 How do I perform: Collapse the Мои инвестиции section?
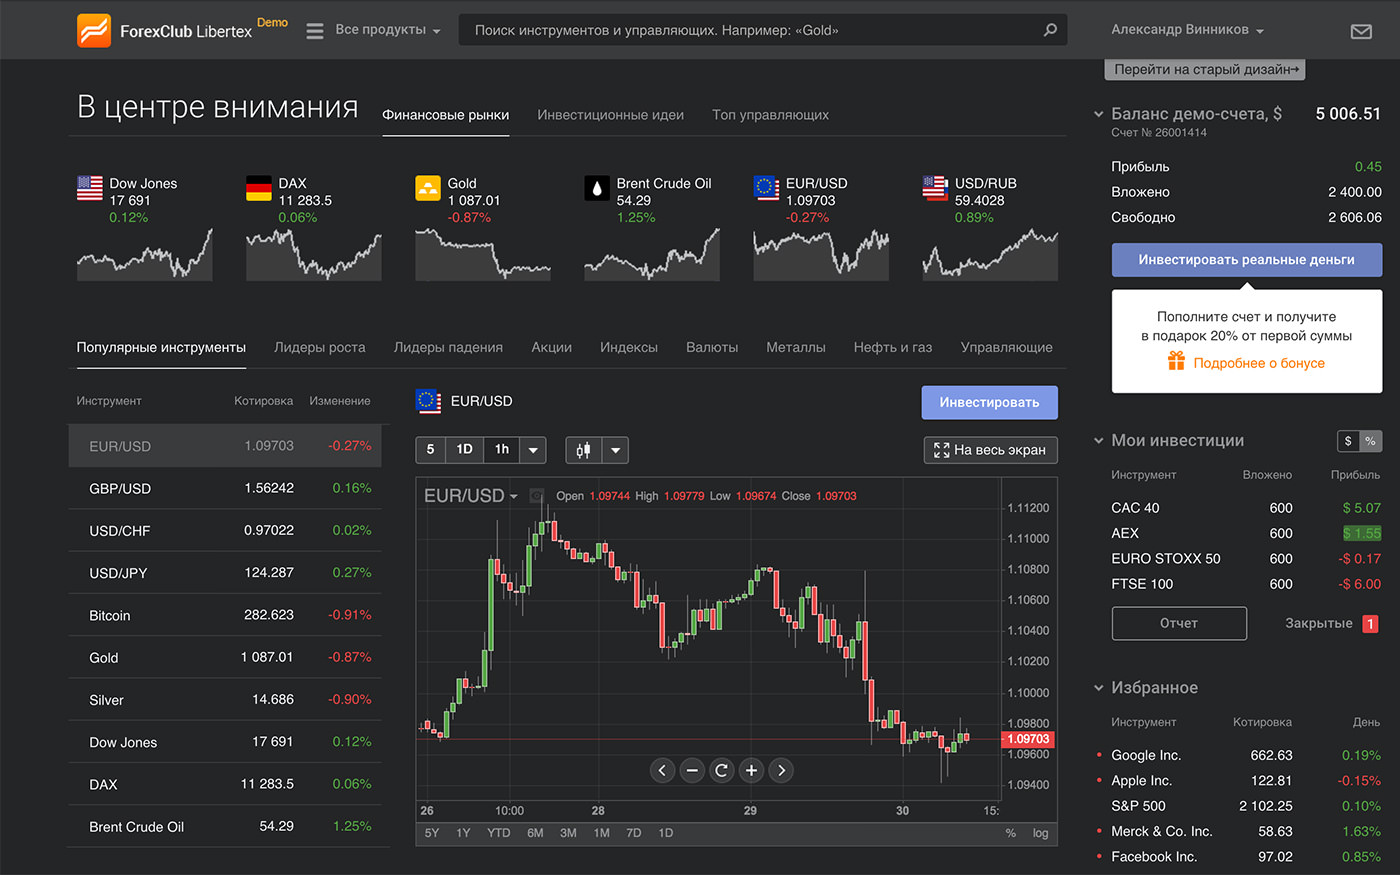(1099, 441)
